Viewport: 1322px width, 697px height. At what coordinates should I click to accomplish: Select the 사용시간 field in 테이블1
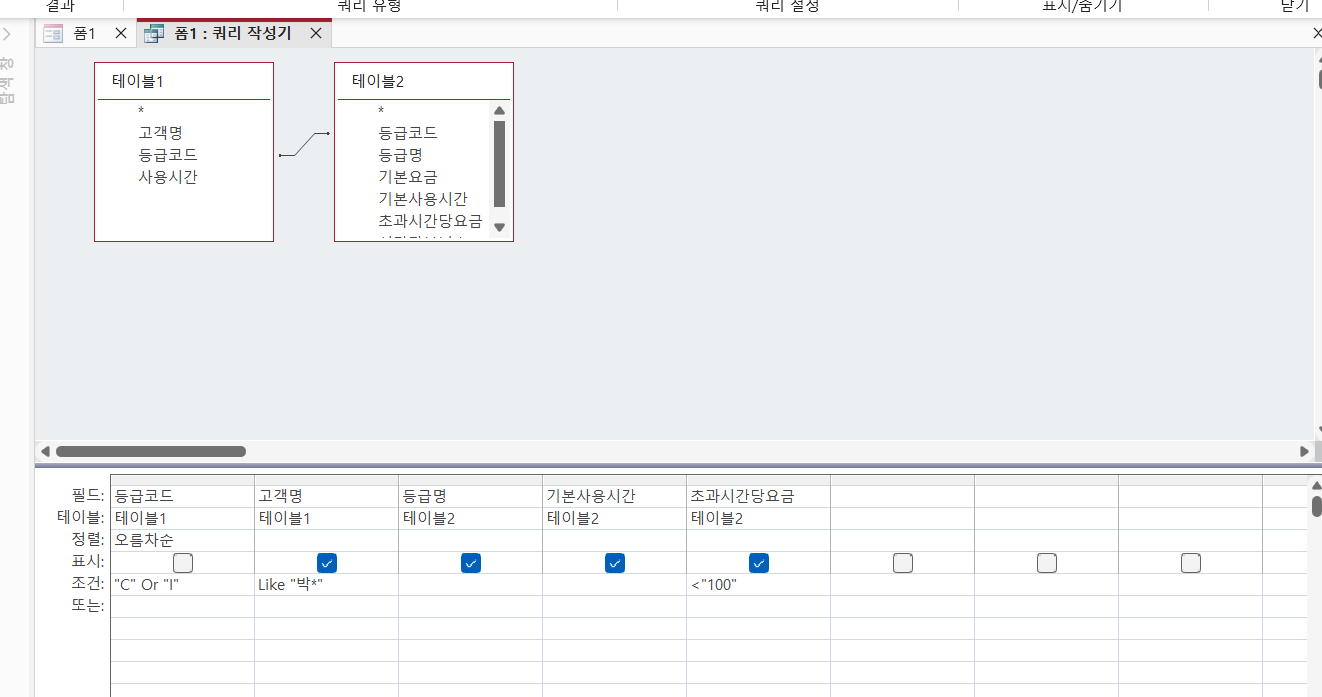[168, 177]
